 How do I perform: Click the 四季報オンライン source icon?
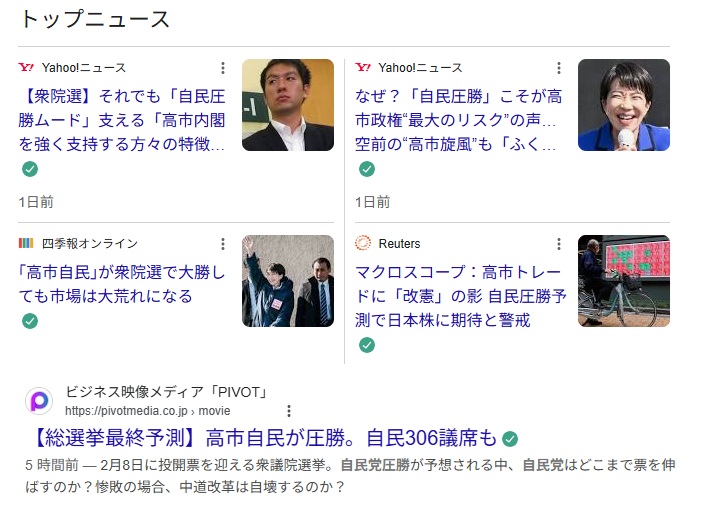(x=26, y=243)
